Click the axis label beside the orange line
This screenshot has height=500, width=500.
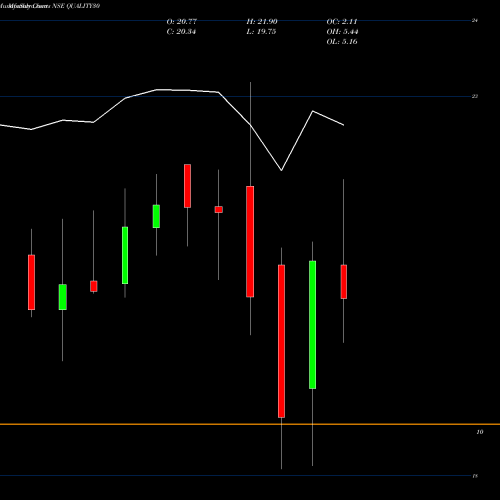click(480, 432)
